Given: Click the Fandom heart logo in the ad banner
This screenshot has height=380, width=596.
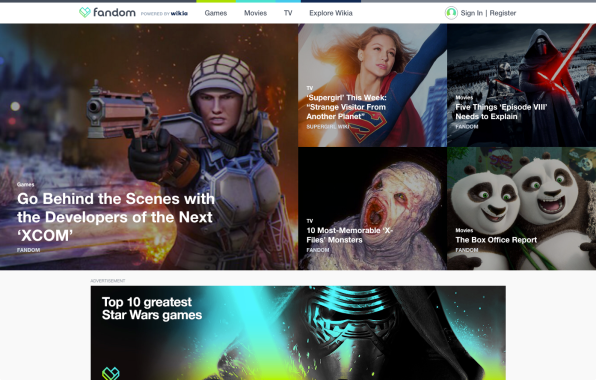Looking at the screenshot, I should 111,374.
